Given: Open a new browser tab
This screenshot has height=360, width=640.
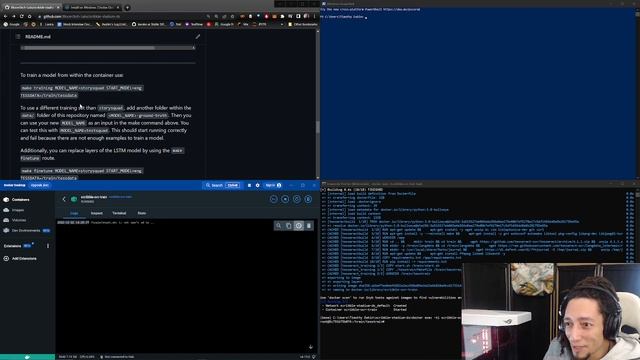Looking at the screenshot, I should [127, 7].
